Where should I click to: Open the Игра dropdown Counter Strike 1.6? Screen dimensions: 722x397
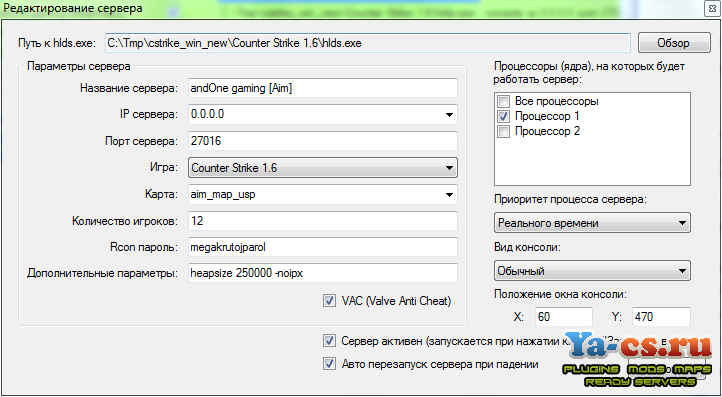(323, 168)
